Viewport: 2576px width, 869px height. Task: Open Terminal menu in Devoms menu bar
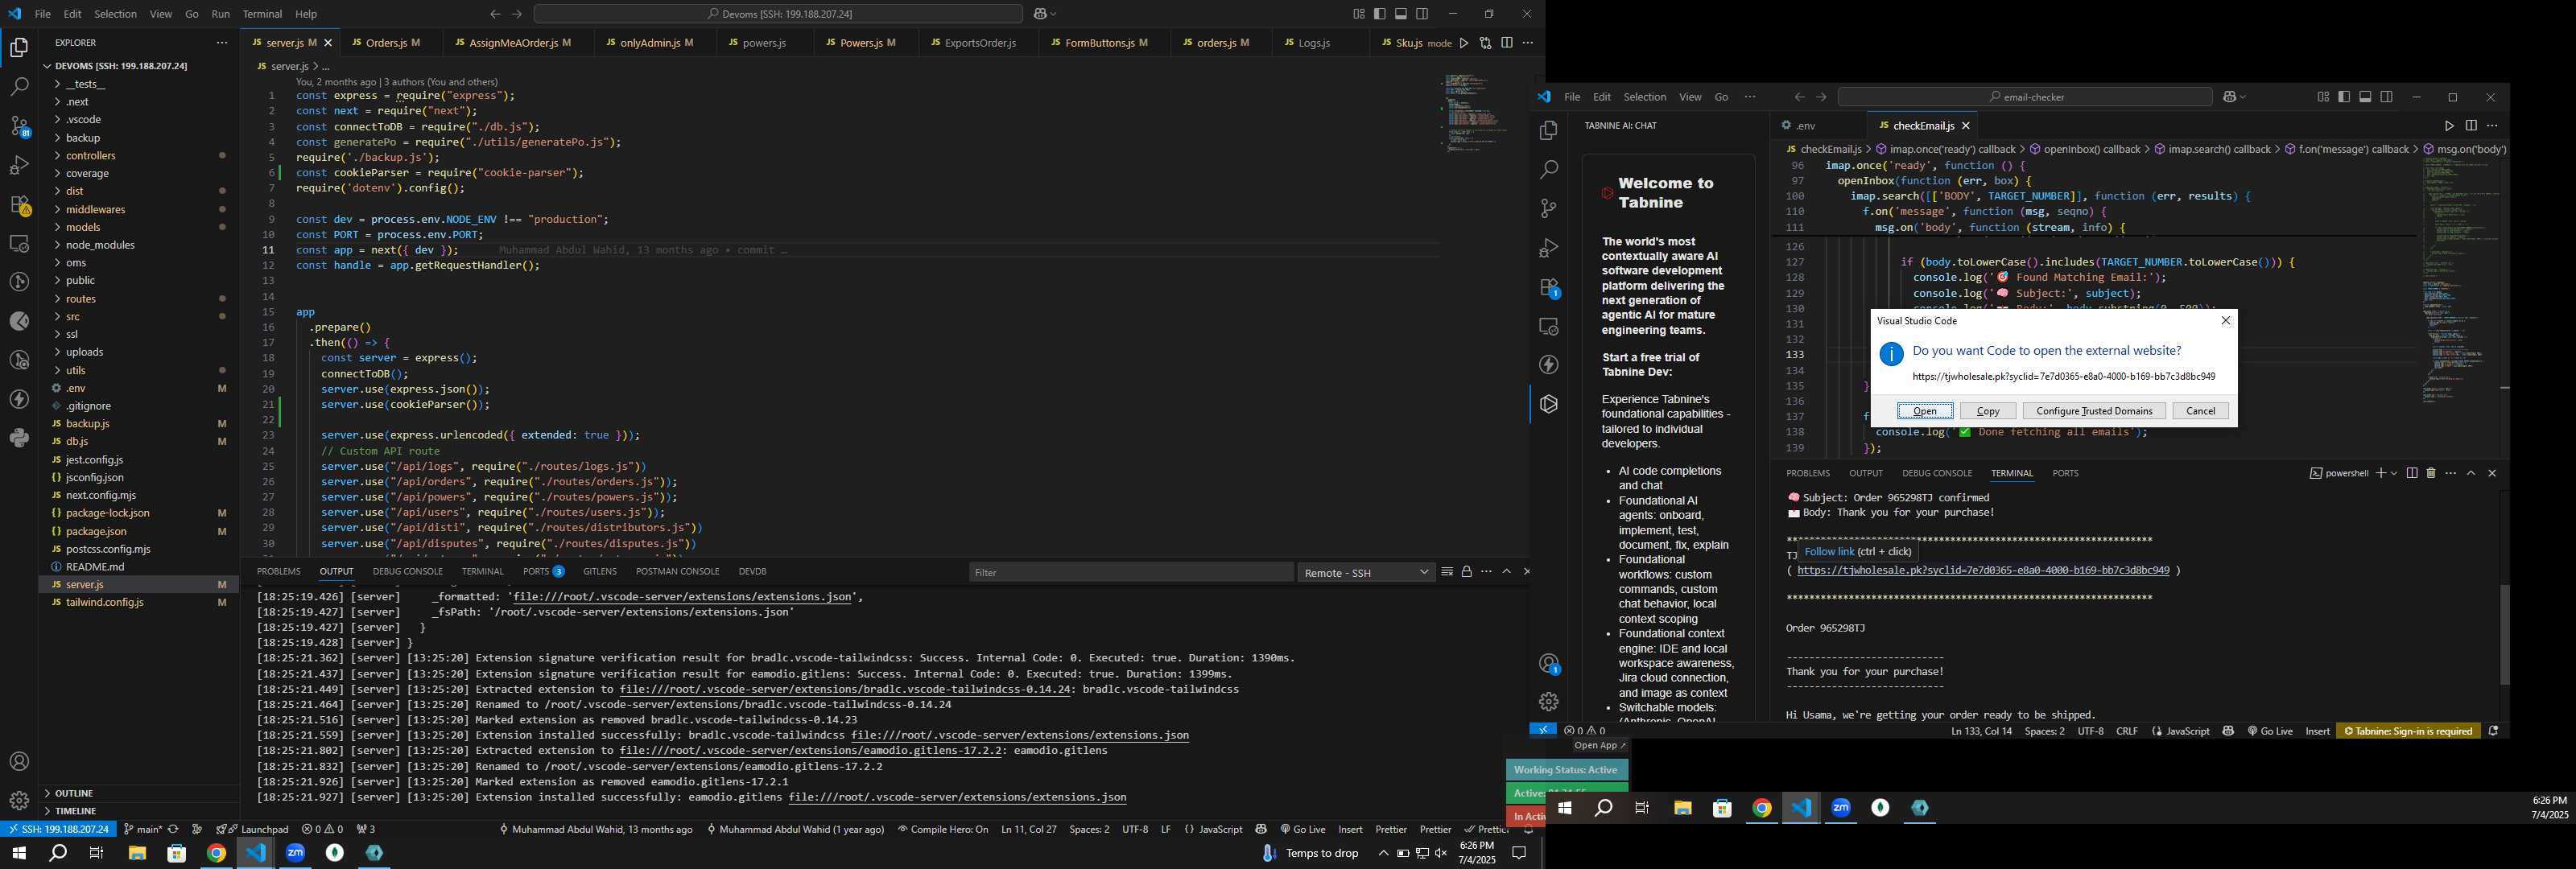pyautogui.click(x=262, y=14)
